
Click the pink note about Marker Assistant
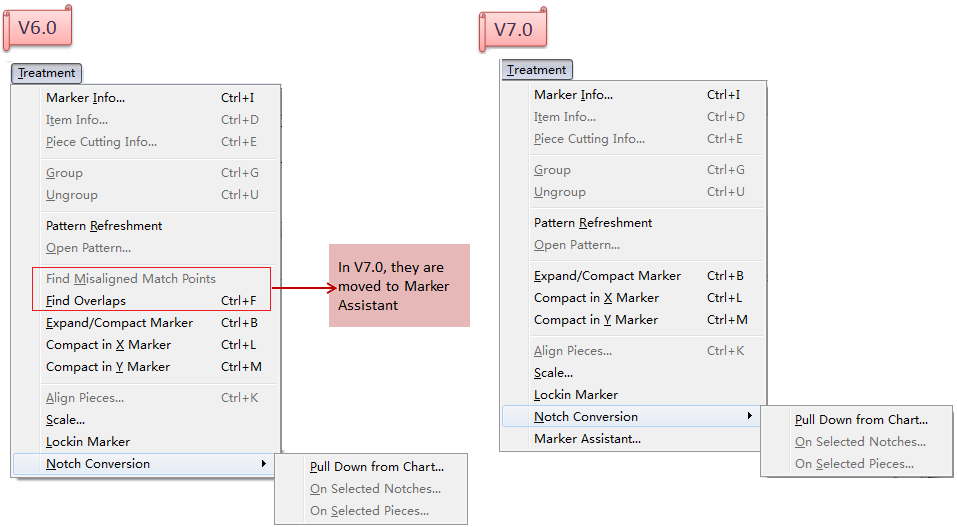(398, 286)
